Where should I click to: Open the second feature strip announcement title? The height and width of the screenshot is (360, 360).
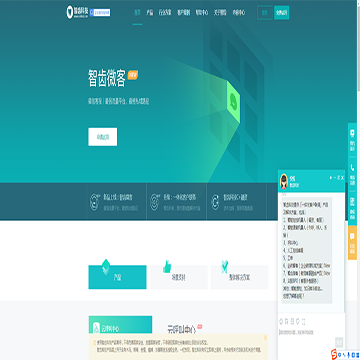pos(180,198)
